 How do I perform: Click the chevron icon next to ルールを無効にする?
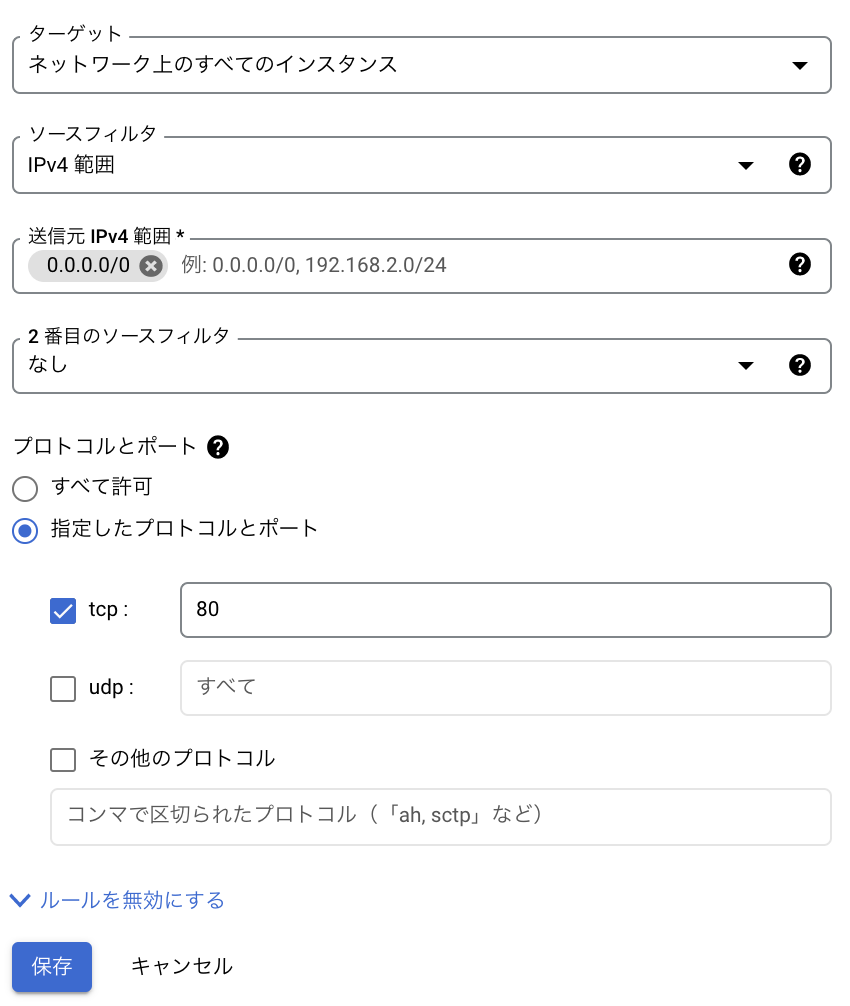20,900
